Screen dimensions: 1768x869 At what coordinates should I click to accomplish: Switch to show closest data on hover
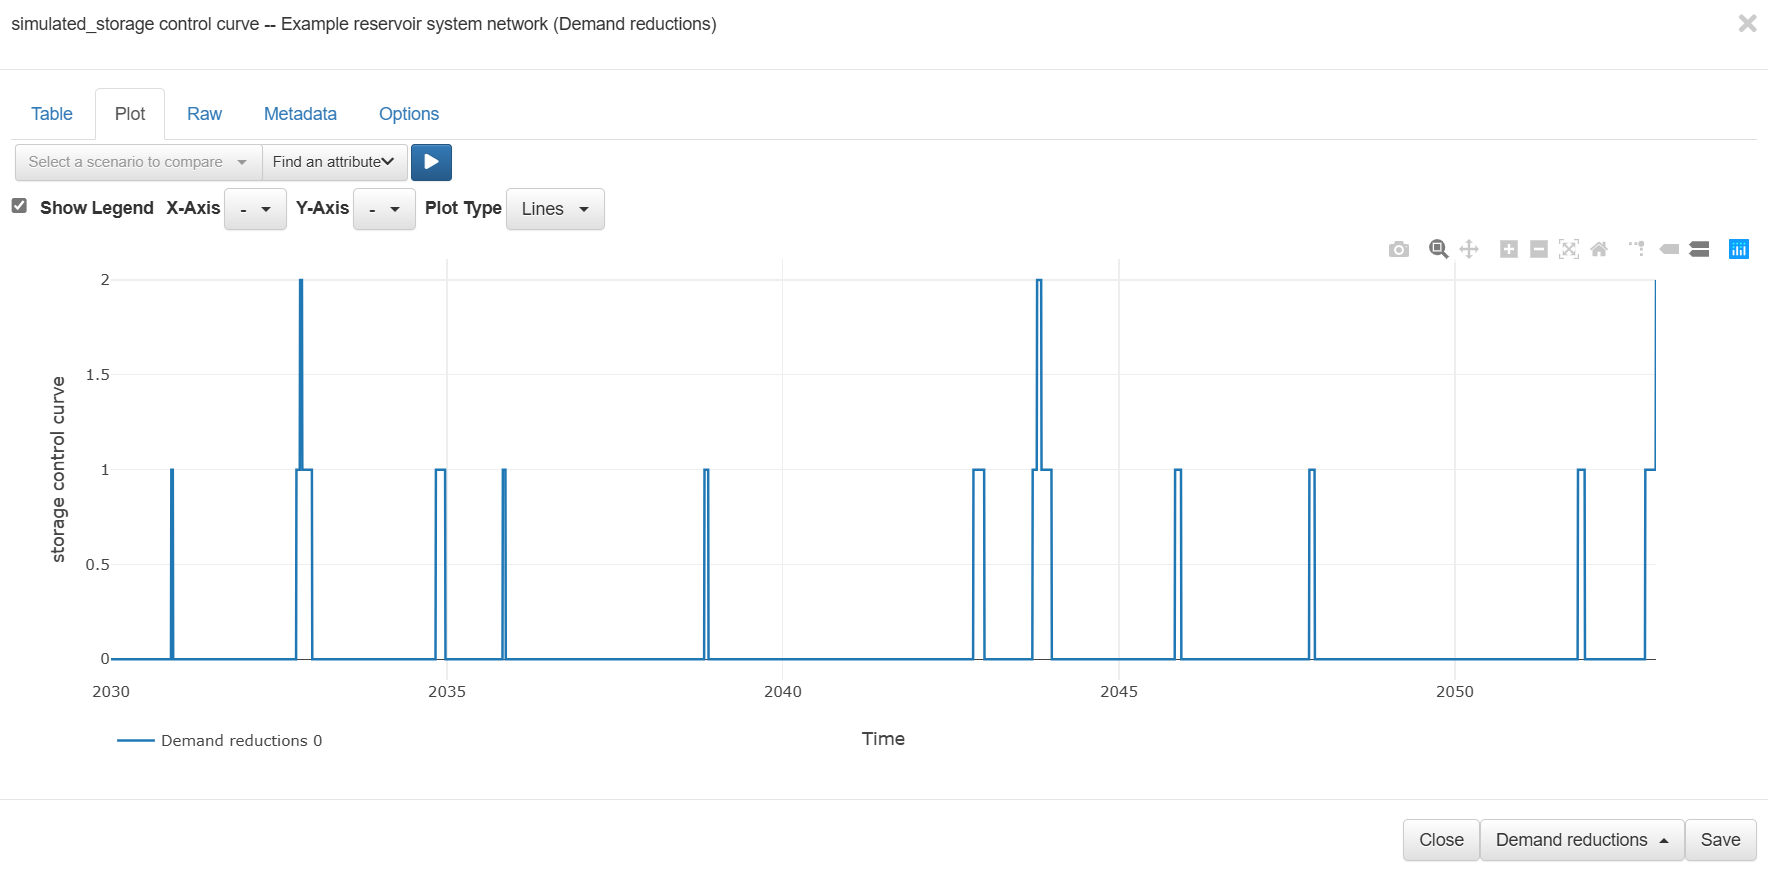(x=1669, y=249)
